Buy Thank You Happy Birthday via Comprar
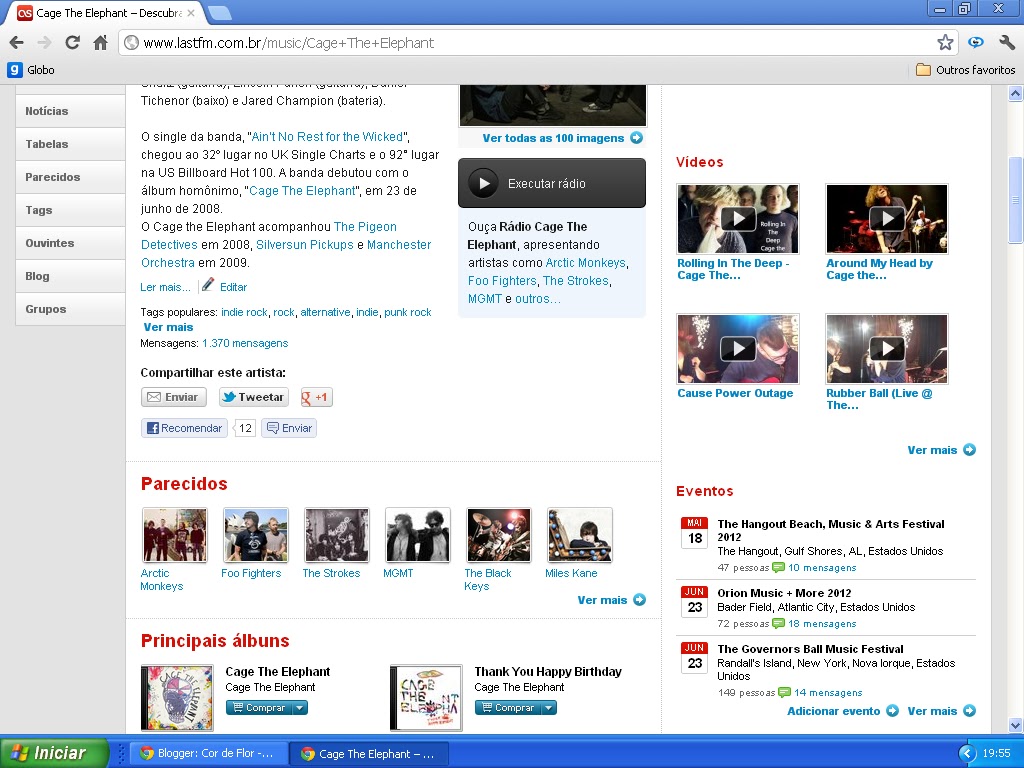The width and height of the screenshot is (1024, 768). pyautogui.click(x=508, y=707)
